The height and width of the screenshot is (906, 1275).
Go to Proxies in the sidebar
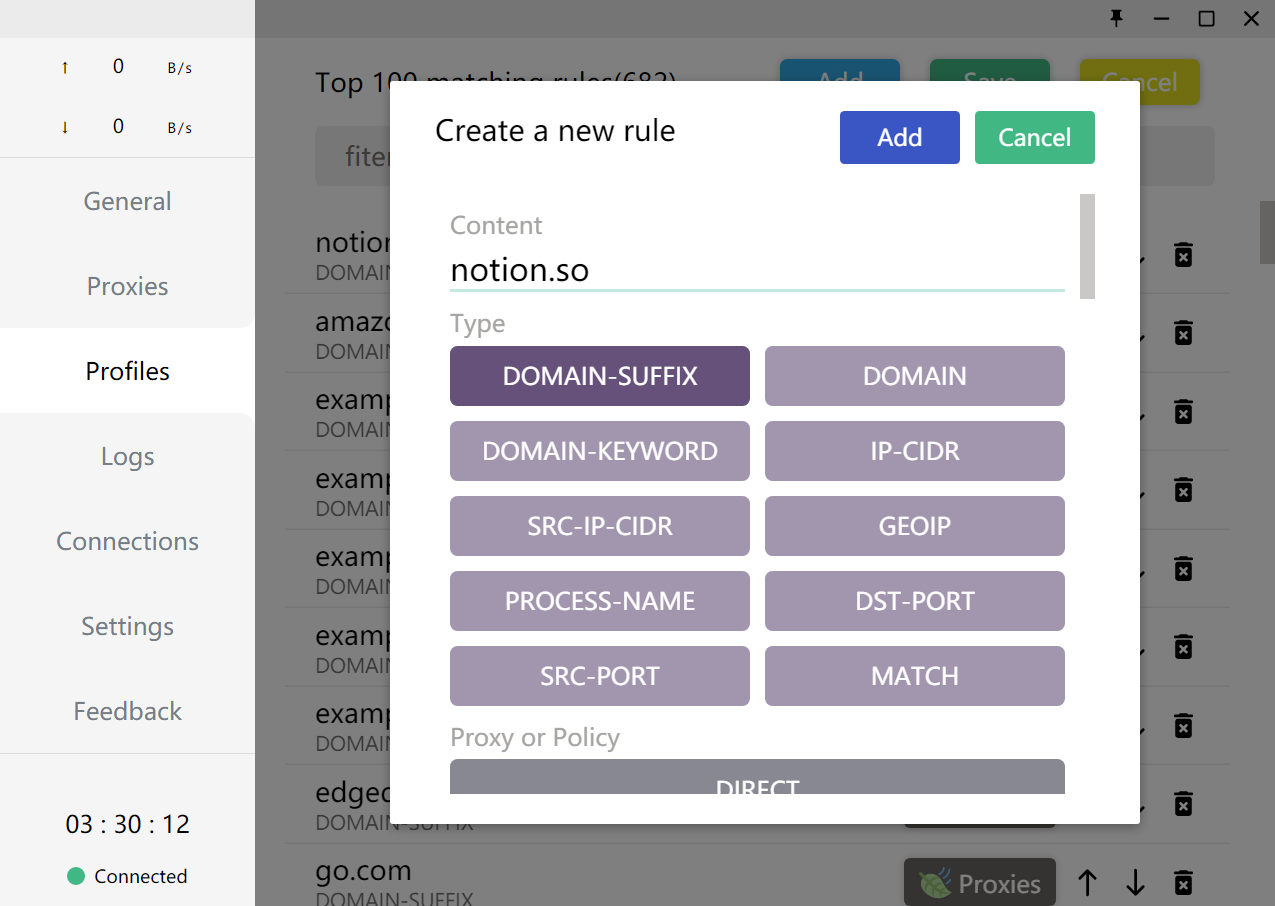pyautogui.click(x=127, y=286)
